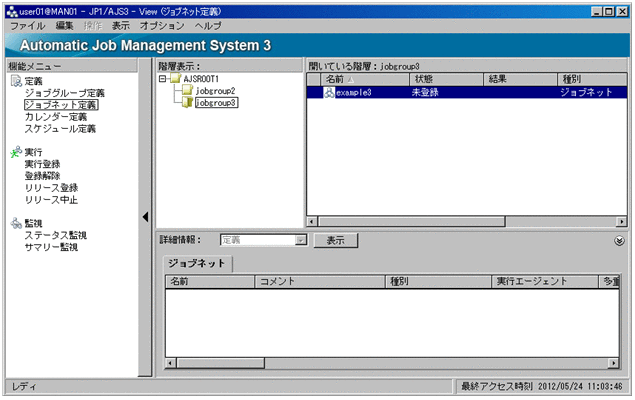The image size is (635, 400).
Task: Sort list by 種別 column in top list
Action: coord(592,79)
